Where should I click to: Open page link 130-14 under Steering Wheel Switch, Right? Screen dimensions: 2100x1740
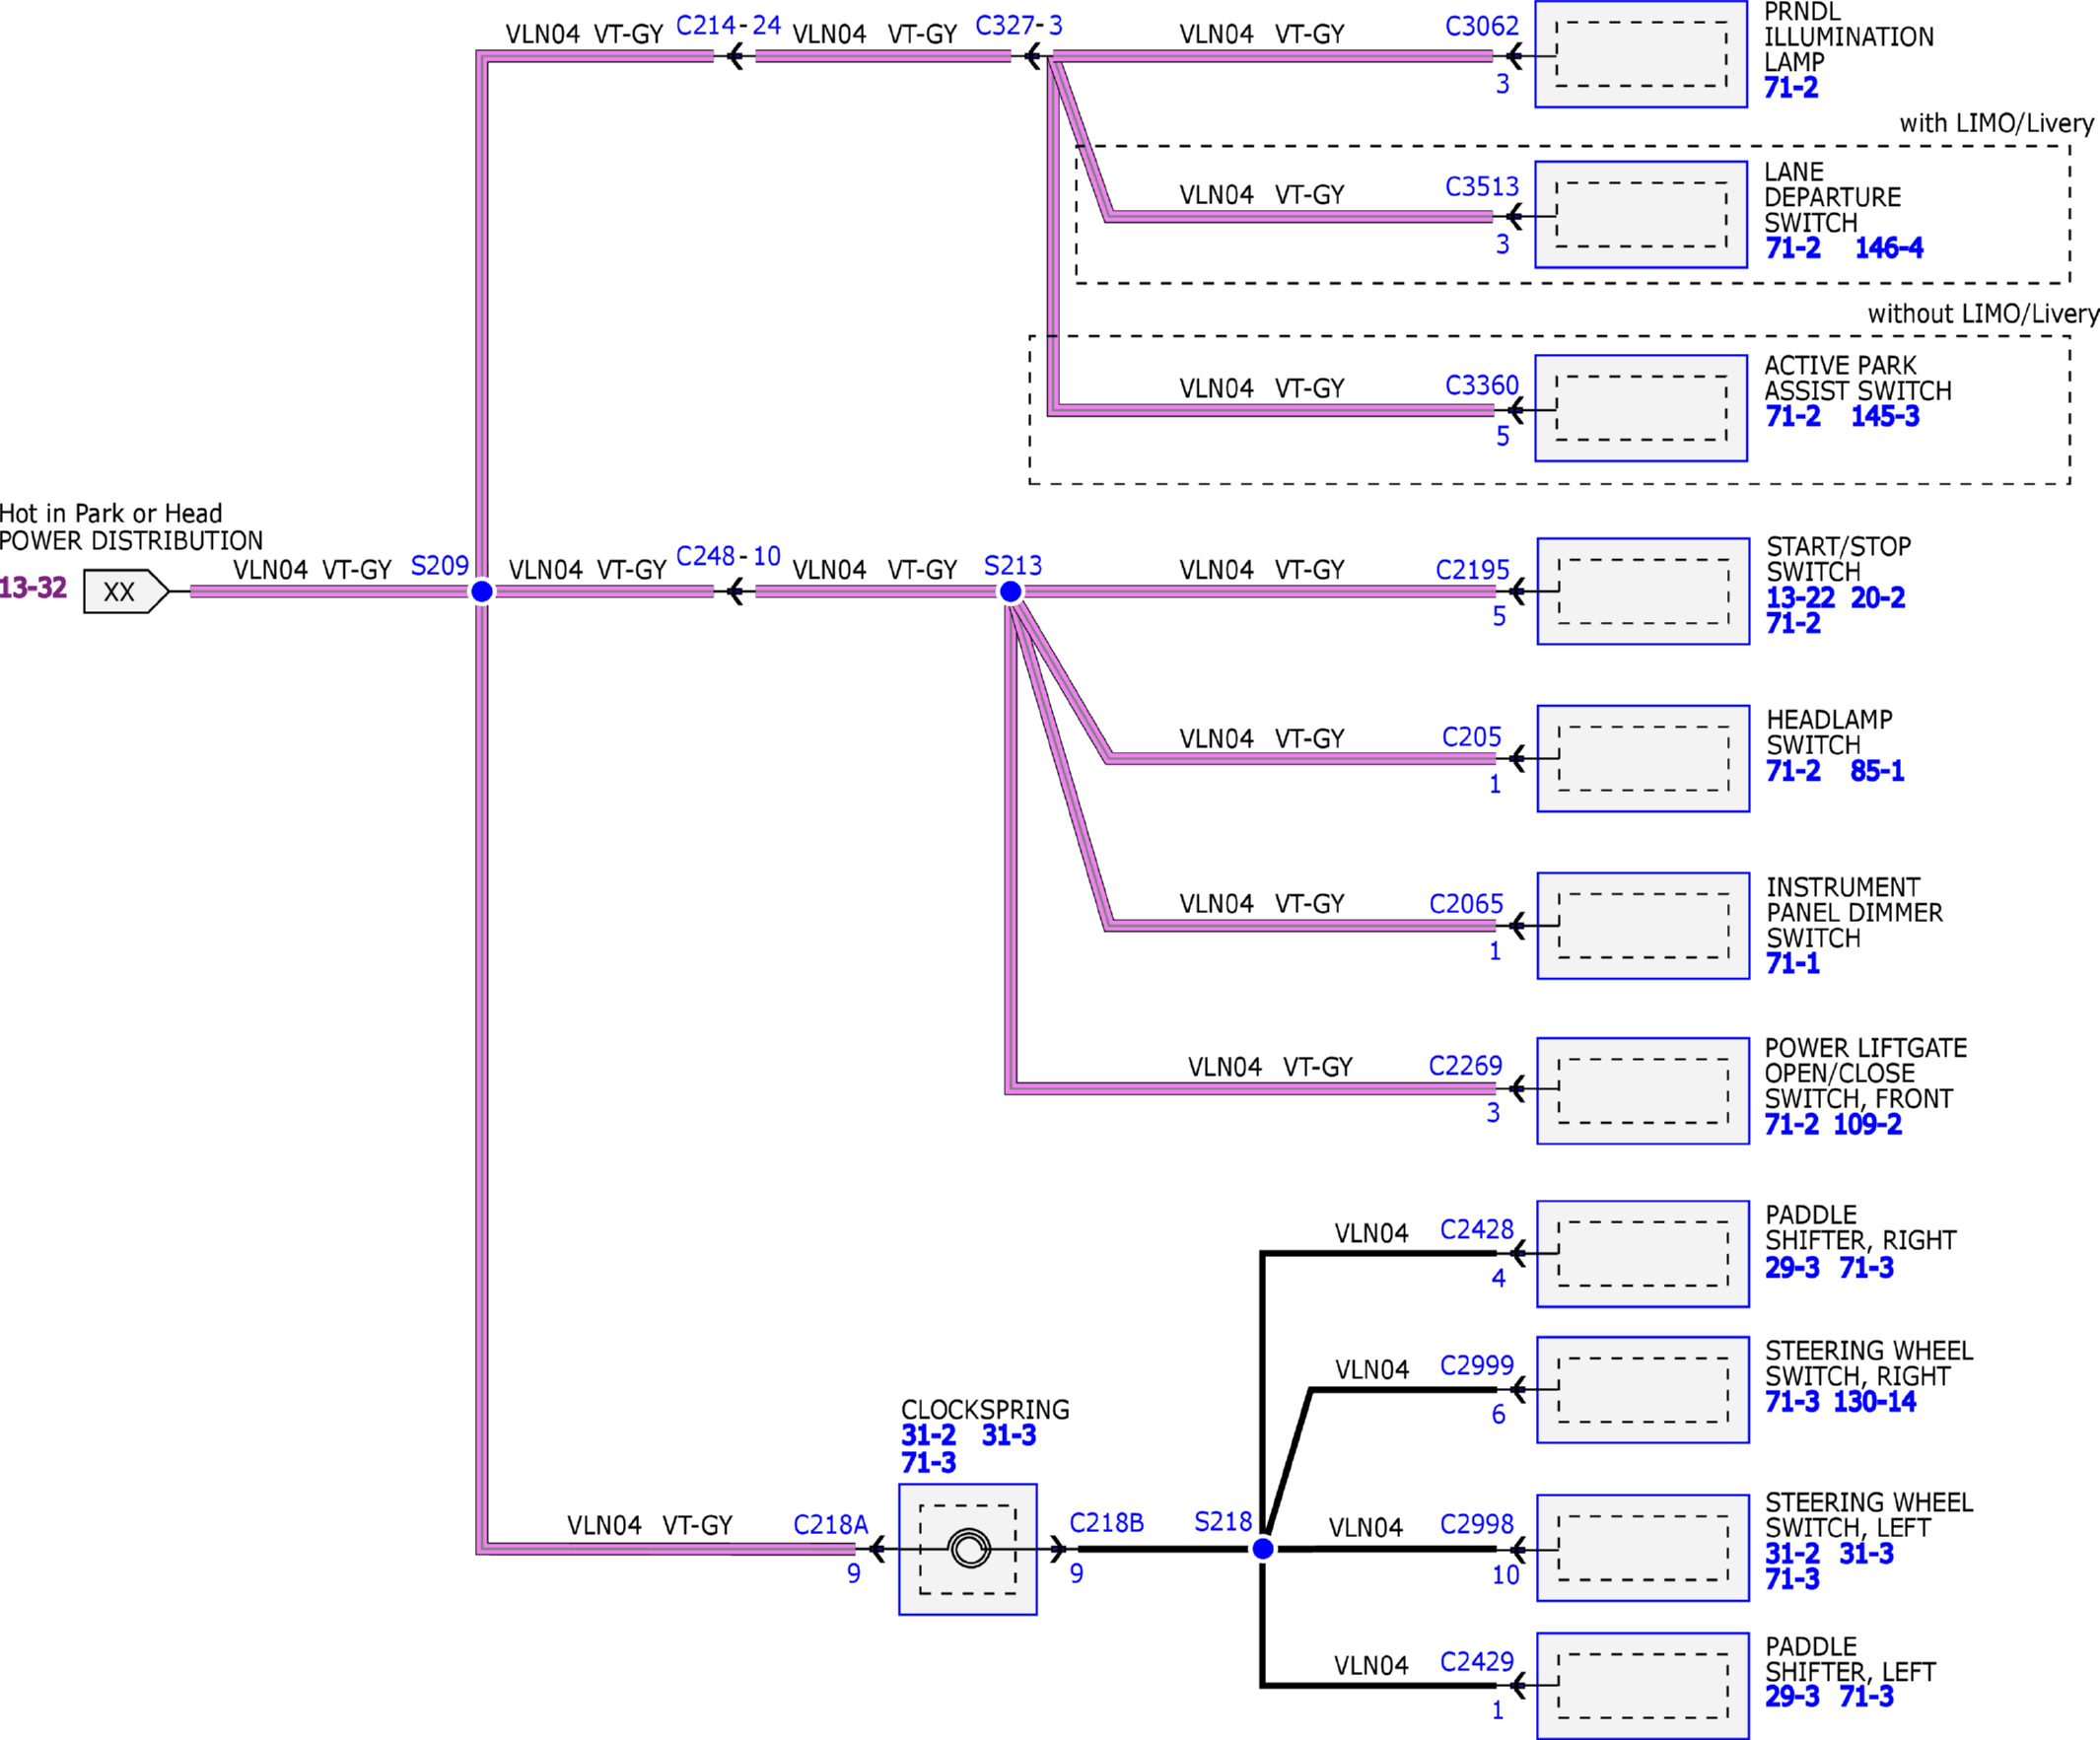tap(1874, 1402)
